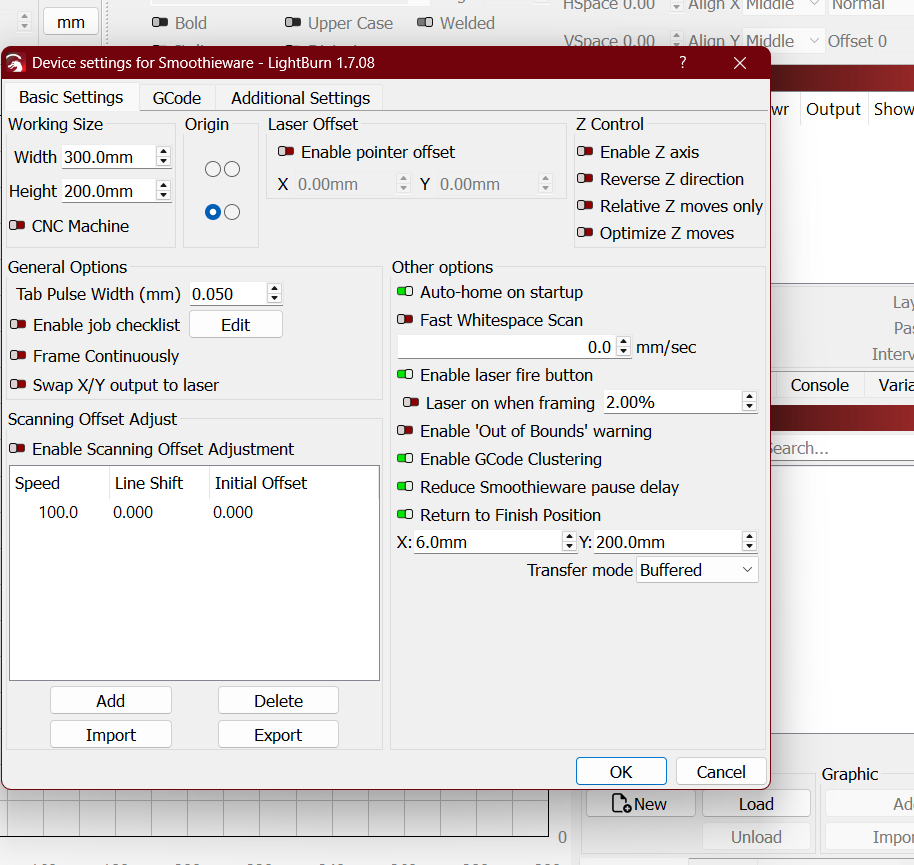Click Tab Pulse Width 0.050 field
The height and width of the screenshot is (865, 914).
[228, 294]
